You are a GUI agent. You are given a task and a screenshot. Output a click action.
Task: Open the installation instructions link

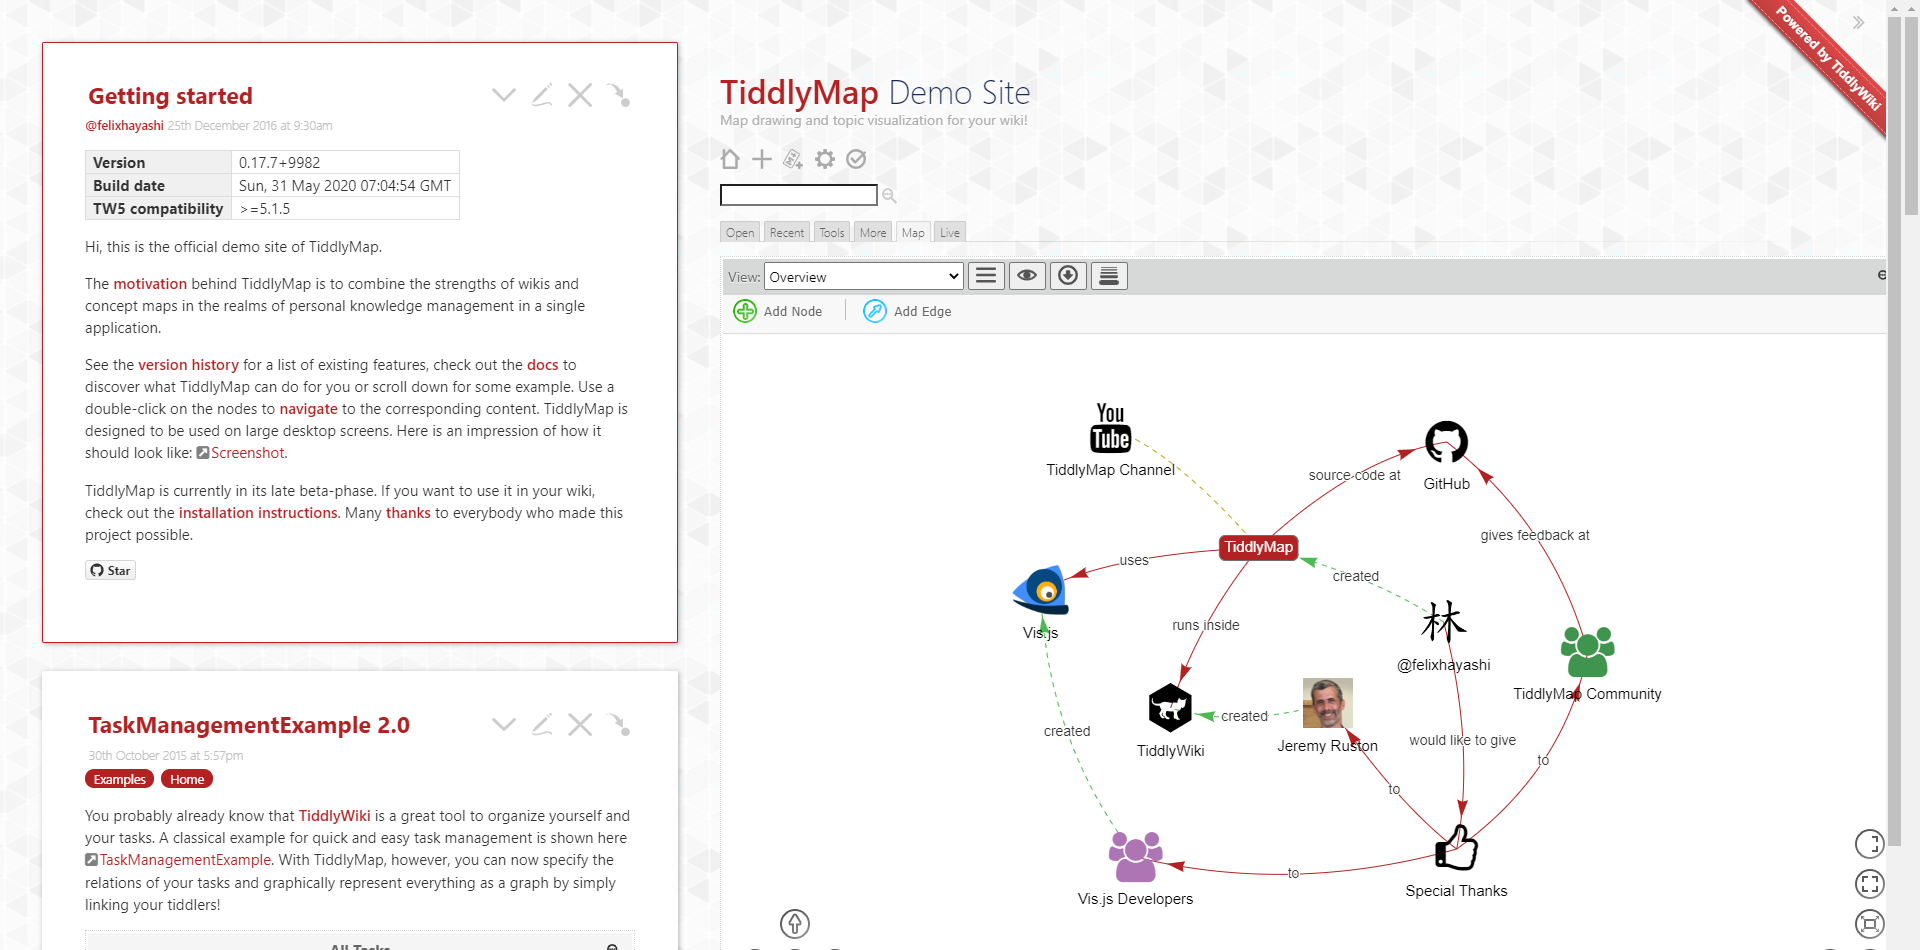click(x=258, y=513)
